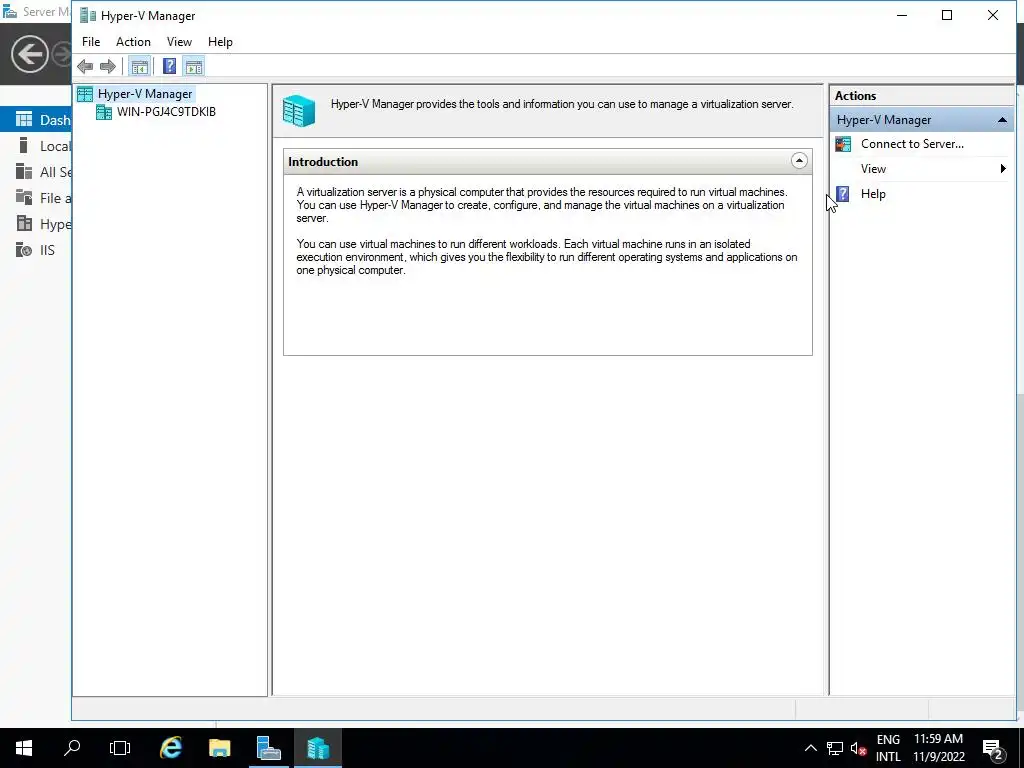Image resolution: width=1024 pixels, height=768 pixels.
Task: Click the Forward arrow in Hyper-V toolbar
Action: [108, 66]
